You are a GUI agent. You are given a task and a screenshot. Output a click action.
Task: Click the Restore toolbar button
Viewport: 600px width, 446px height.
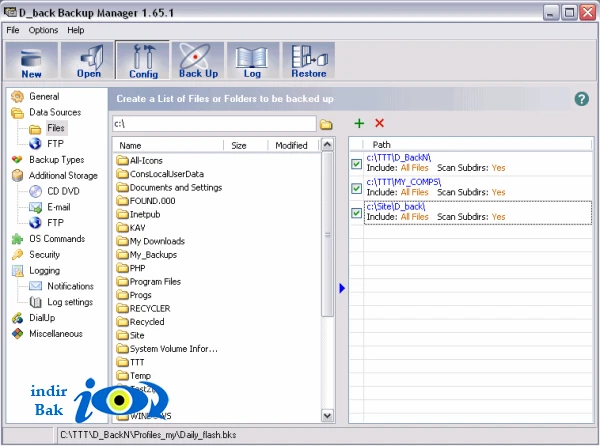tap(308, 60)
